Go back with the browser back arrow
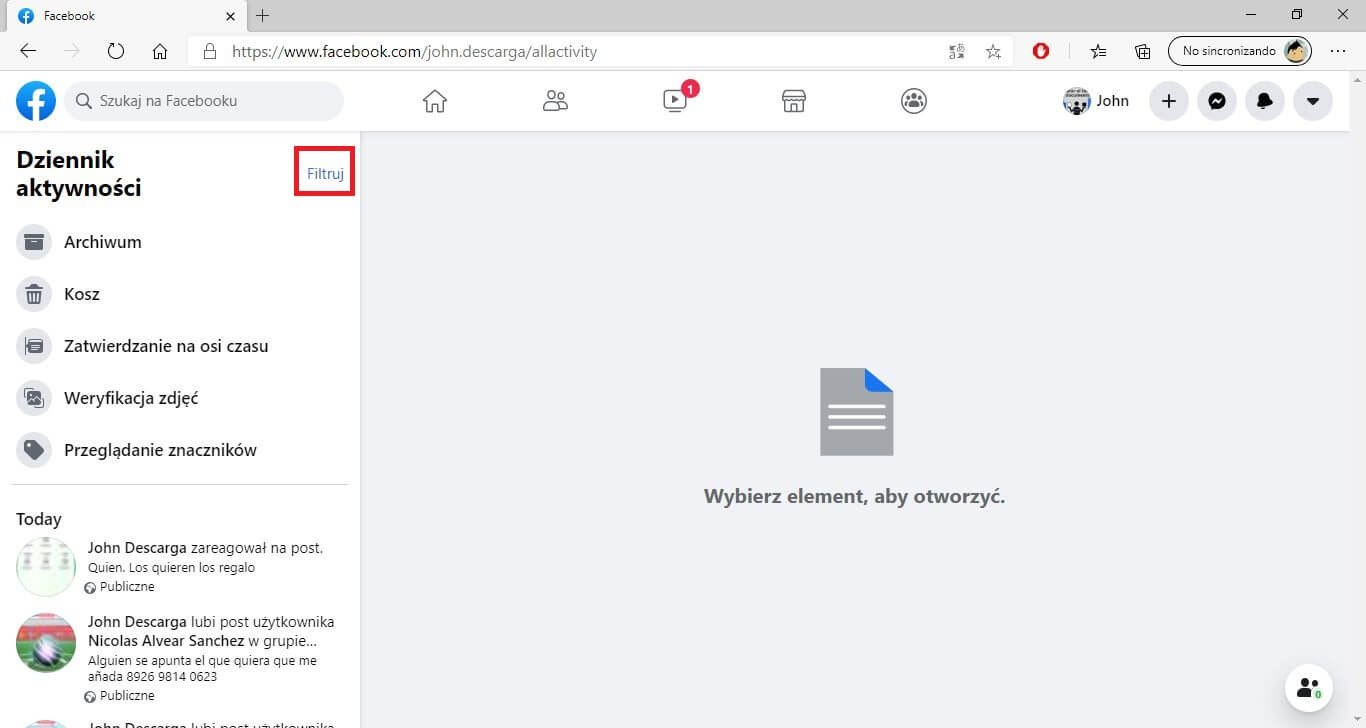The image size is (1366, 728). coord(28,51)
